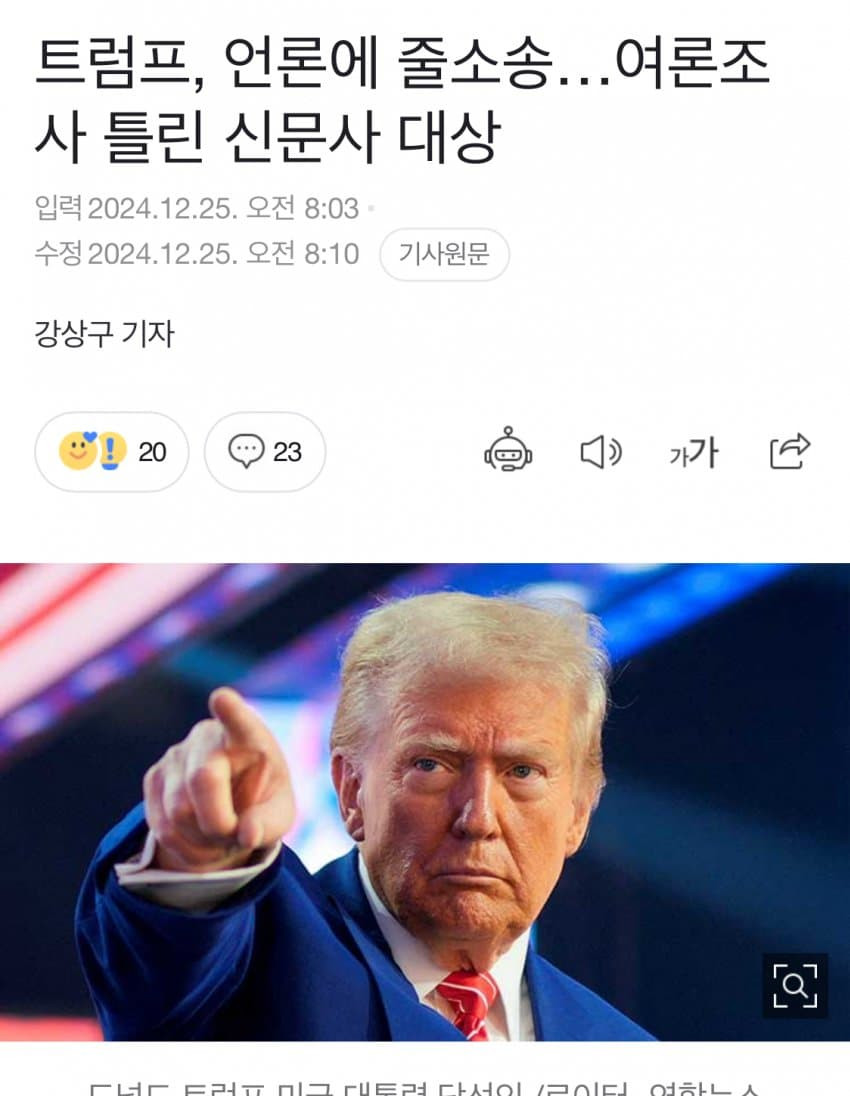Select the article headline text
850x1096 pixels.
403,100
